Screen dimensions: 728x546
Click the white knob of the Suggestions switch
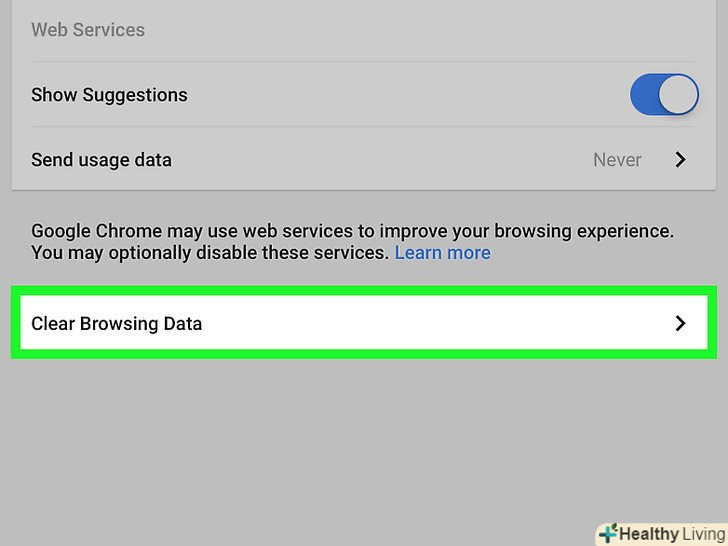tap(677, 95)
